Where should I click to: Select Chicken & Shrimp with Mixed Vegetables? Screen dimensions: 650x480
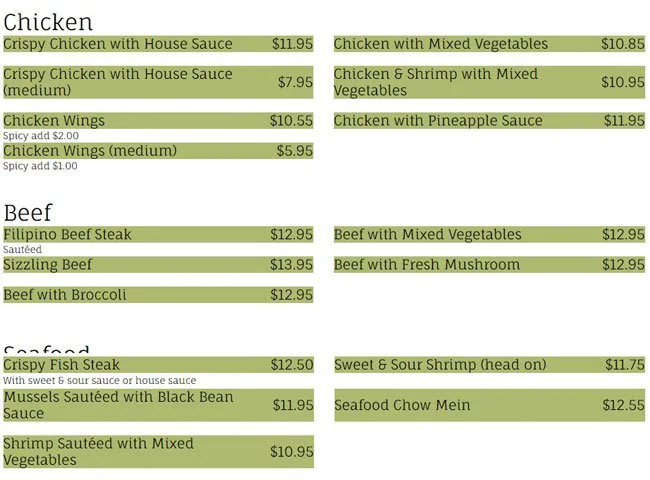[x=489, y=82]
